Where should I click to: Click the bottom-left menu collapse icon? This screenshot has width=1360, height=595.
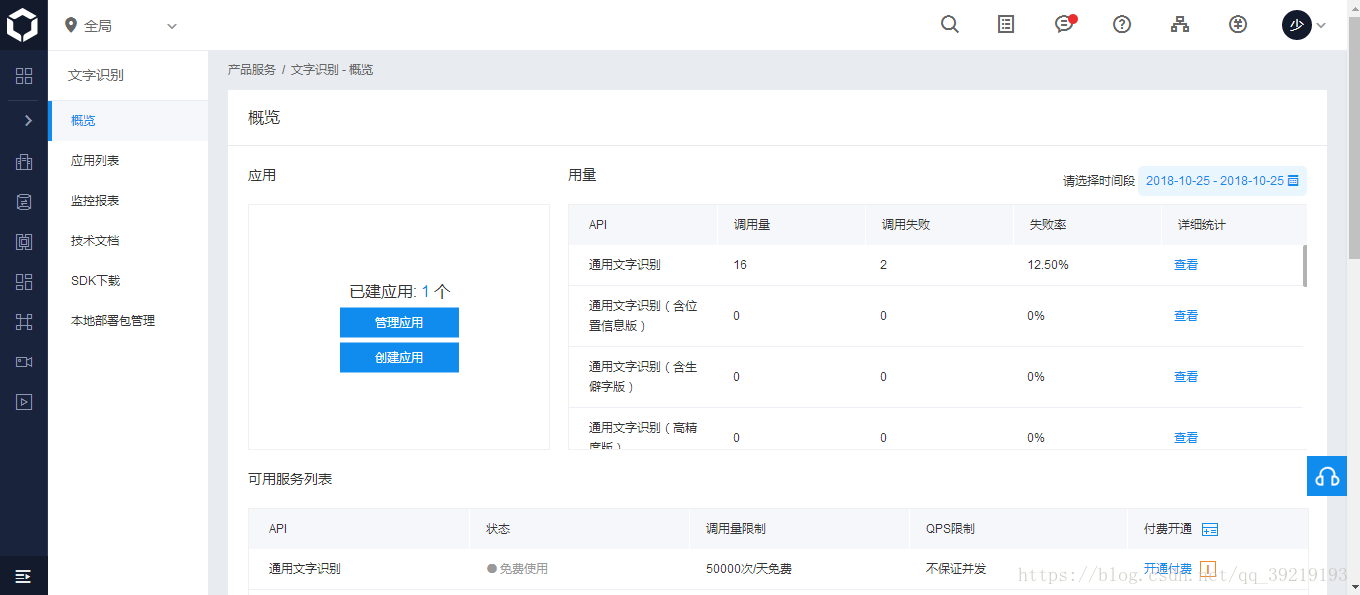(x=24, y=576)
